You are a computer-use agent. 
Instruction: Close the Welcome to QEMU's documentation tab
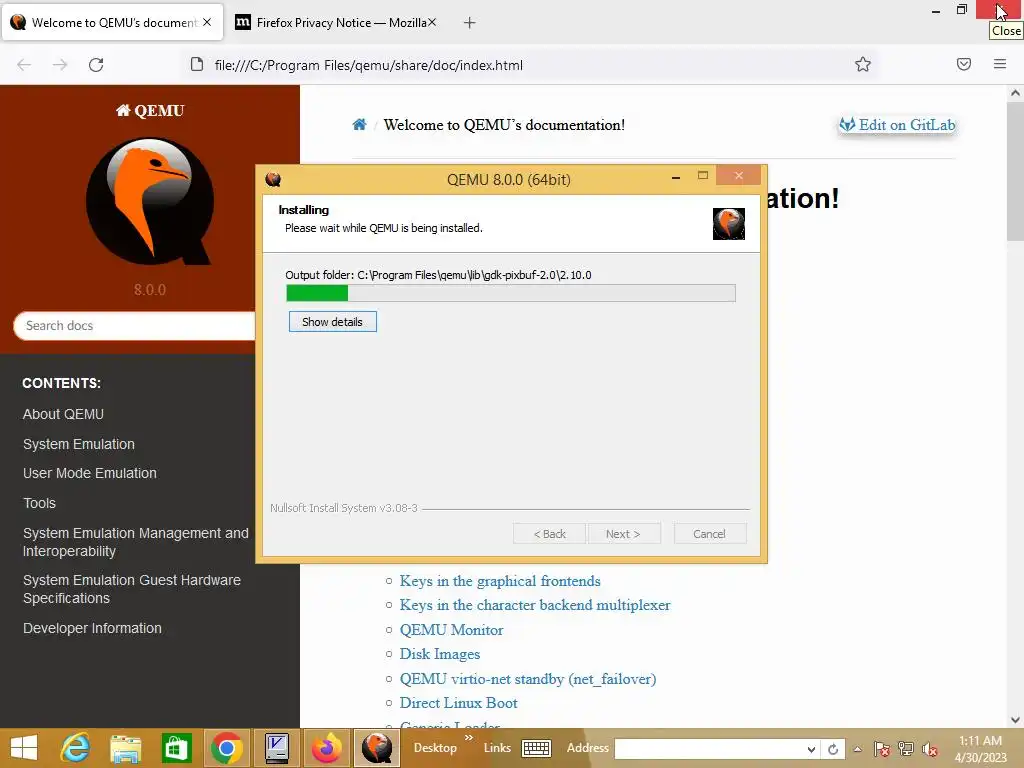(x=207, y=22)
